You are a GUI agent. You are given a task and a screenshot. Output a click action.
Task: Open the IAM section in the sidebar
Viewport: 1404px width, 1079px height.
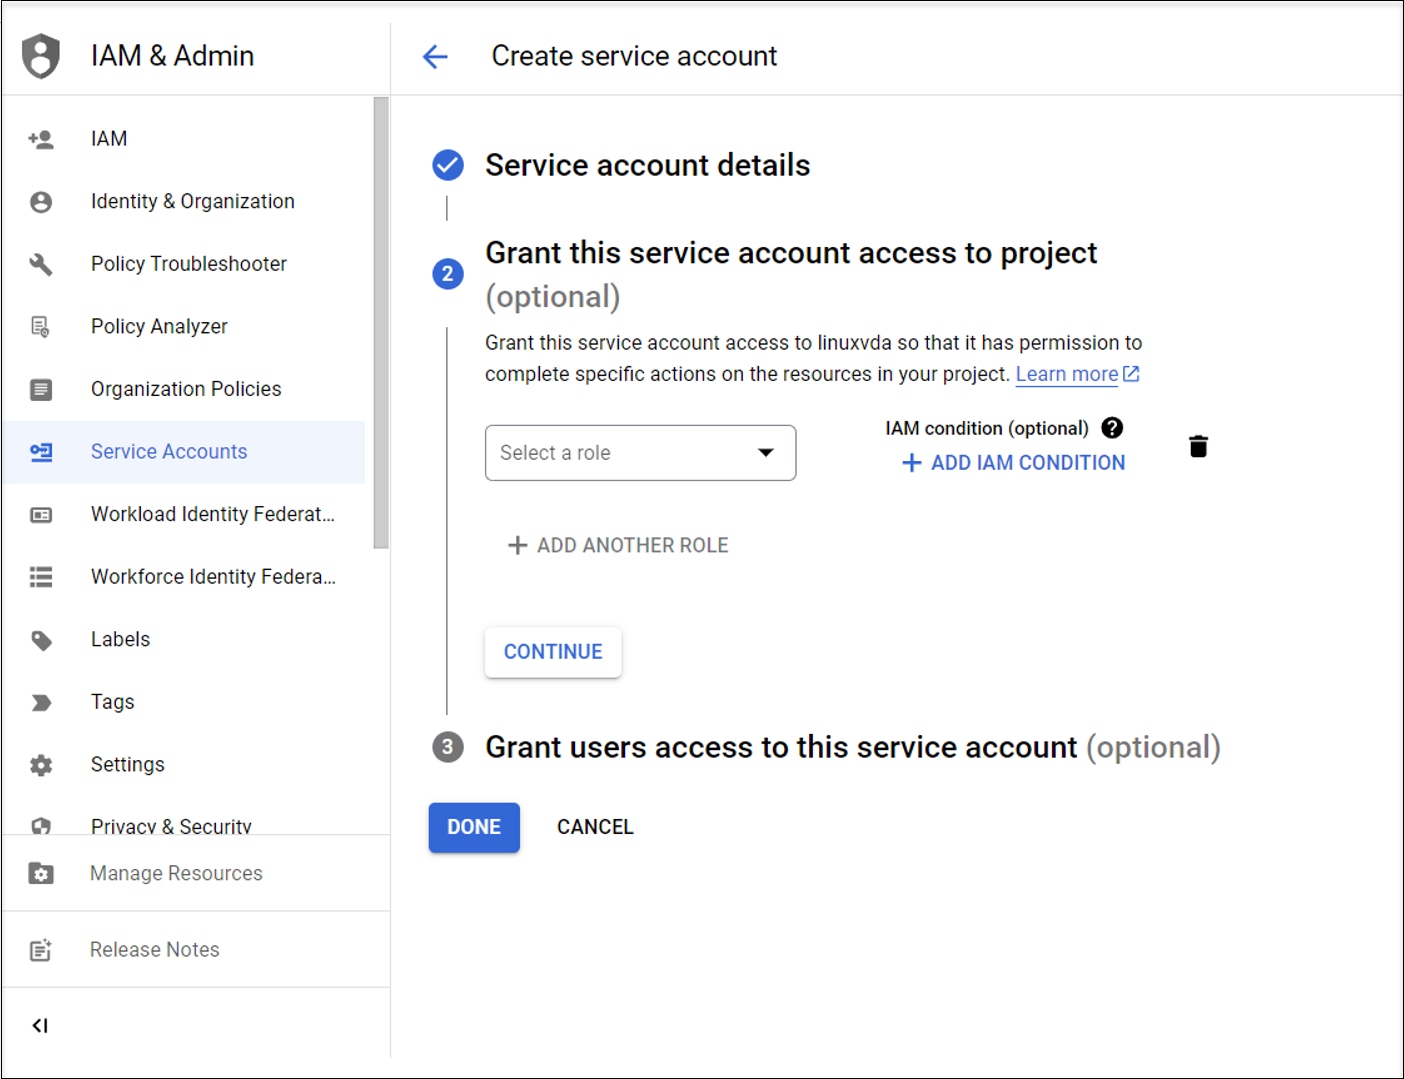point(108,138)
